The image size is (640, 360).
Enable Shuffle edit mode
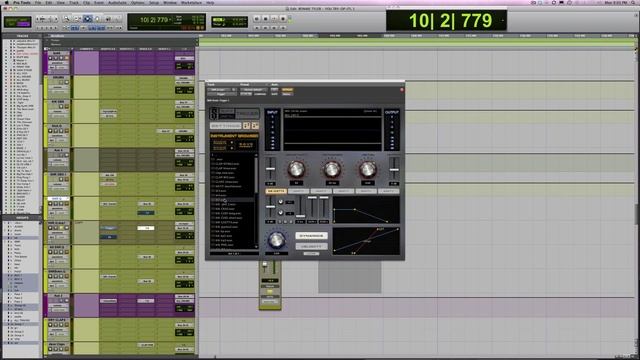(x=11, y=19)
